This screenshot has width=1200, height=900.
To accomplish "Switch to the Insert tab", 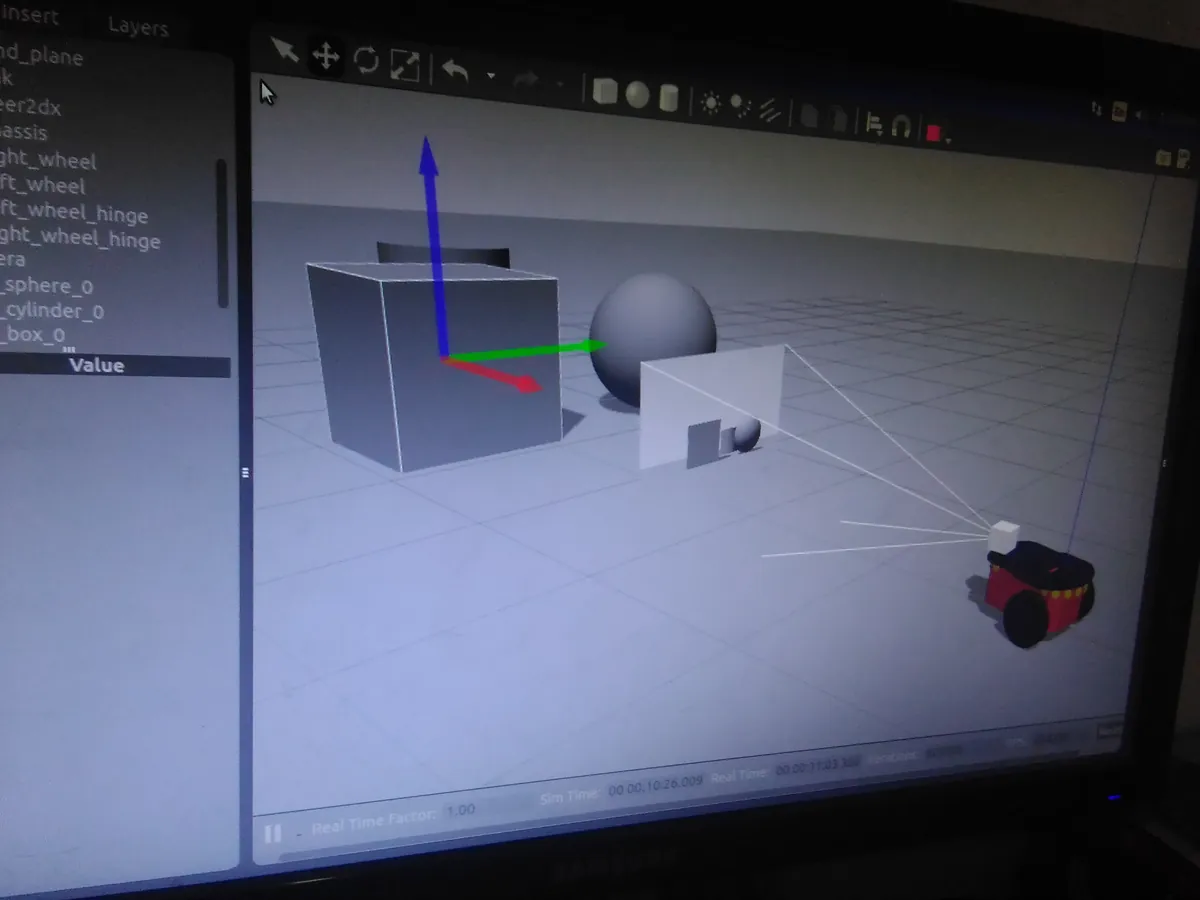I will [x=28, y=17].
